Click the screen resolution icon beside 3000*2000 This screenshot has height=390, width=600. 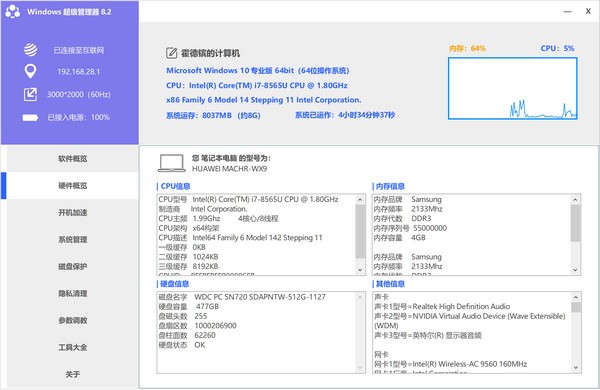(30, 94)
